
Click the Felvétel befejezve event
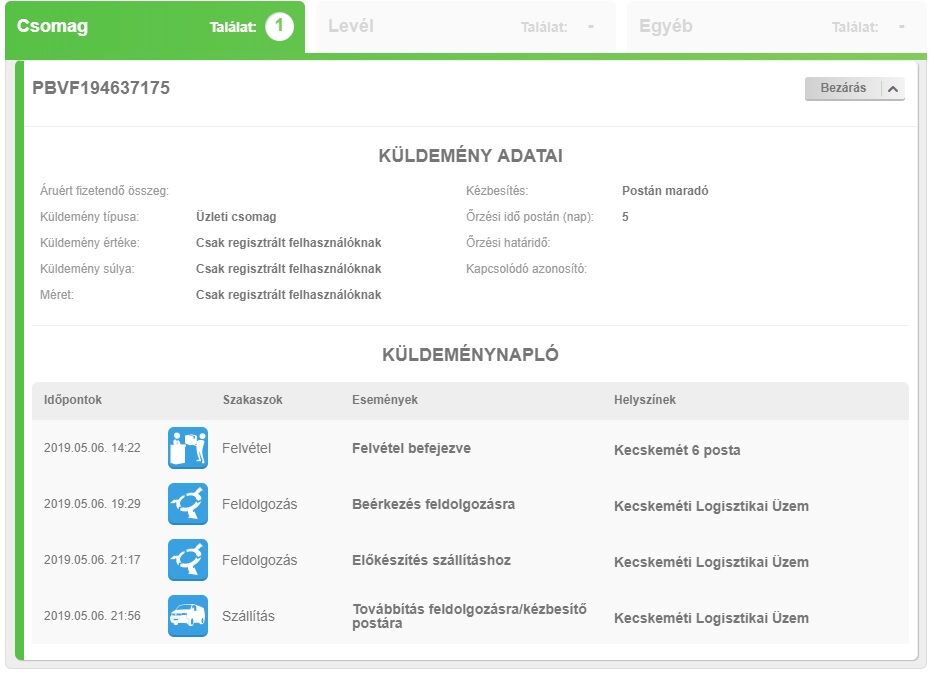tap(411, 448)
